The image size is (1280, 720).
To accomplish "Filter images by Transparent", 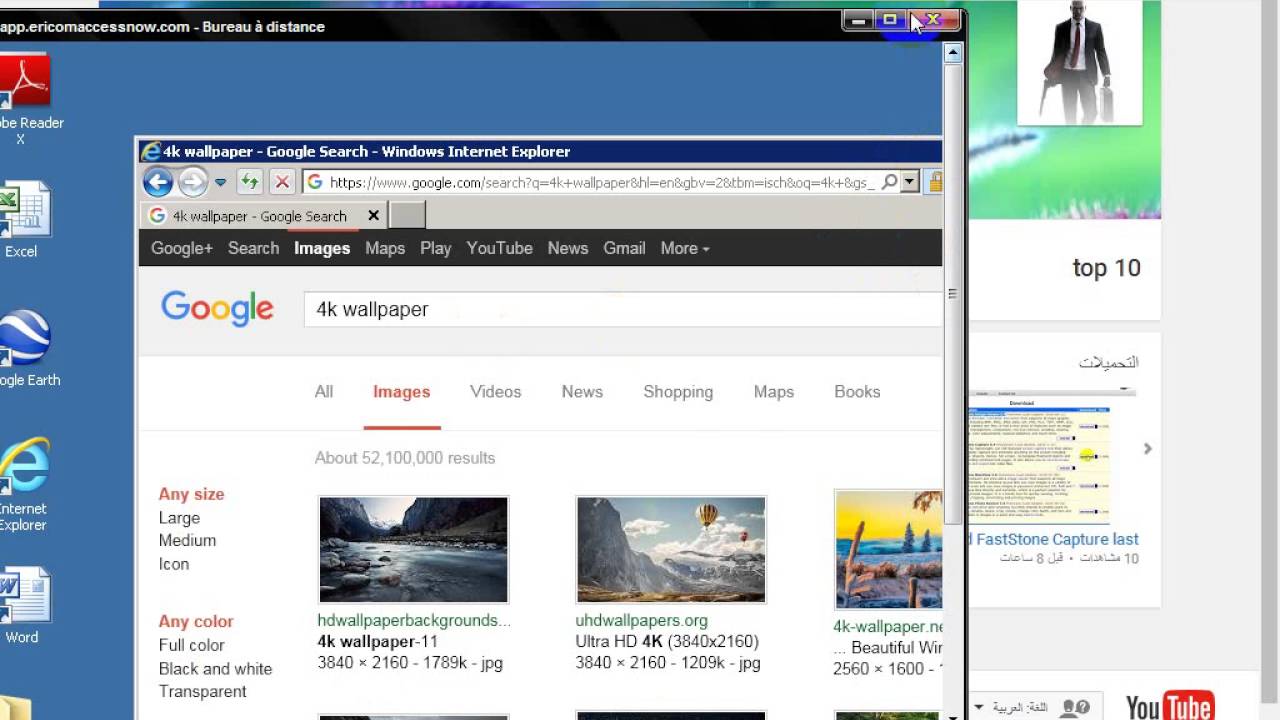I will click(203, 691).
